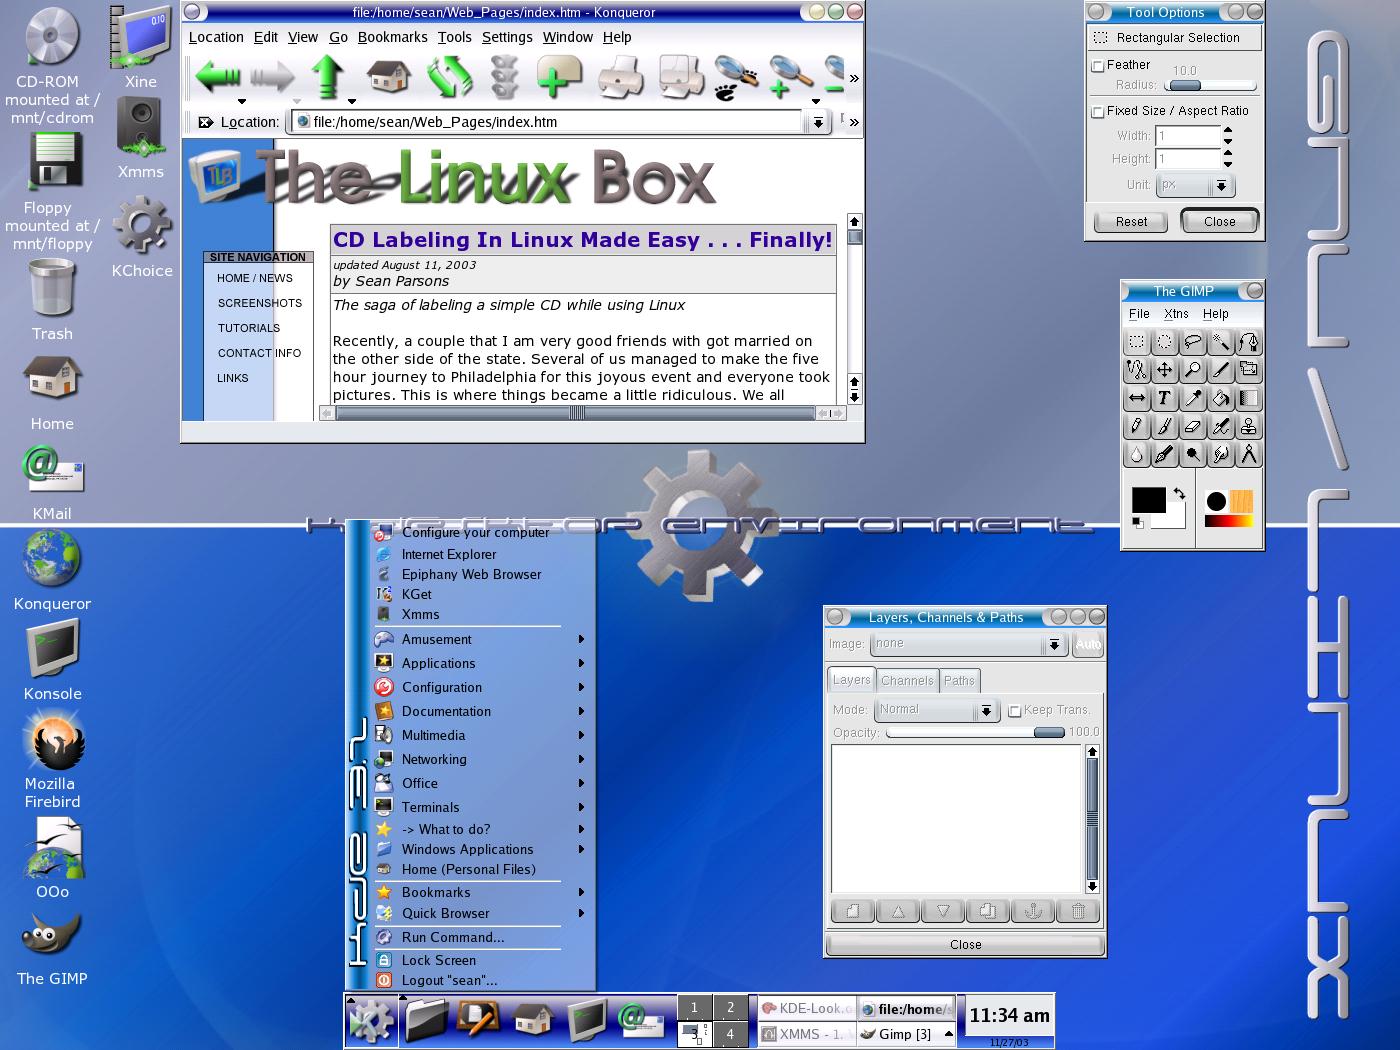Open the Settings menu in Konqueror
1400x1050 pixels.
pyautogui.click(x=507, y=37)
